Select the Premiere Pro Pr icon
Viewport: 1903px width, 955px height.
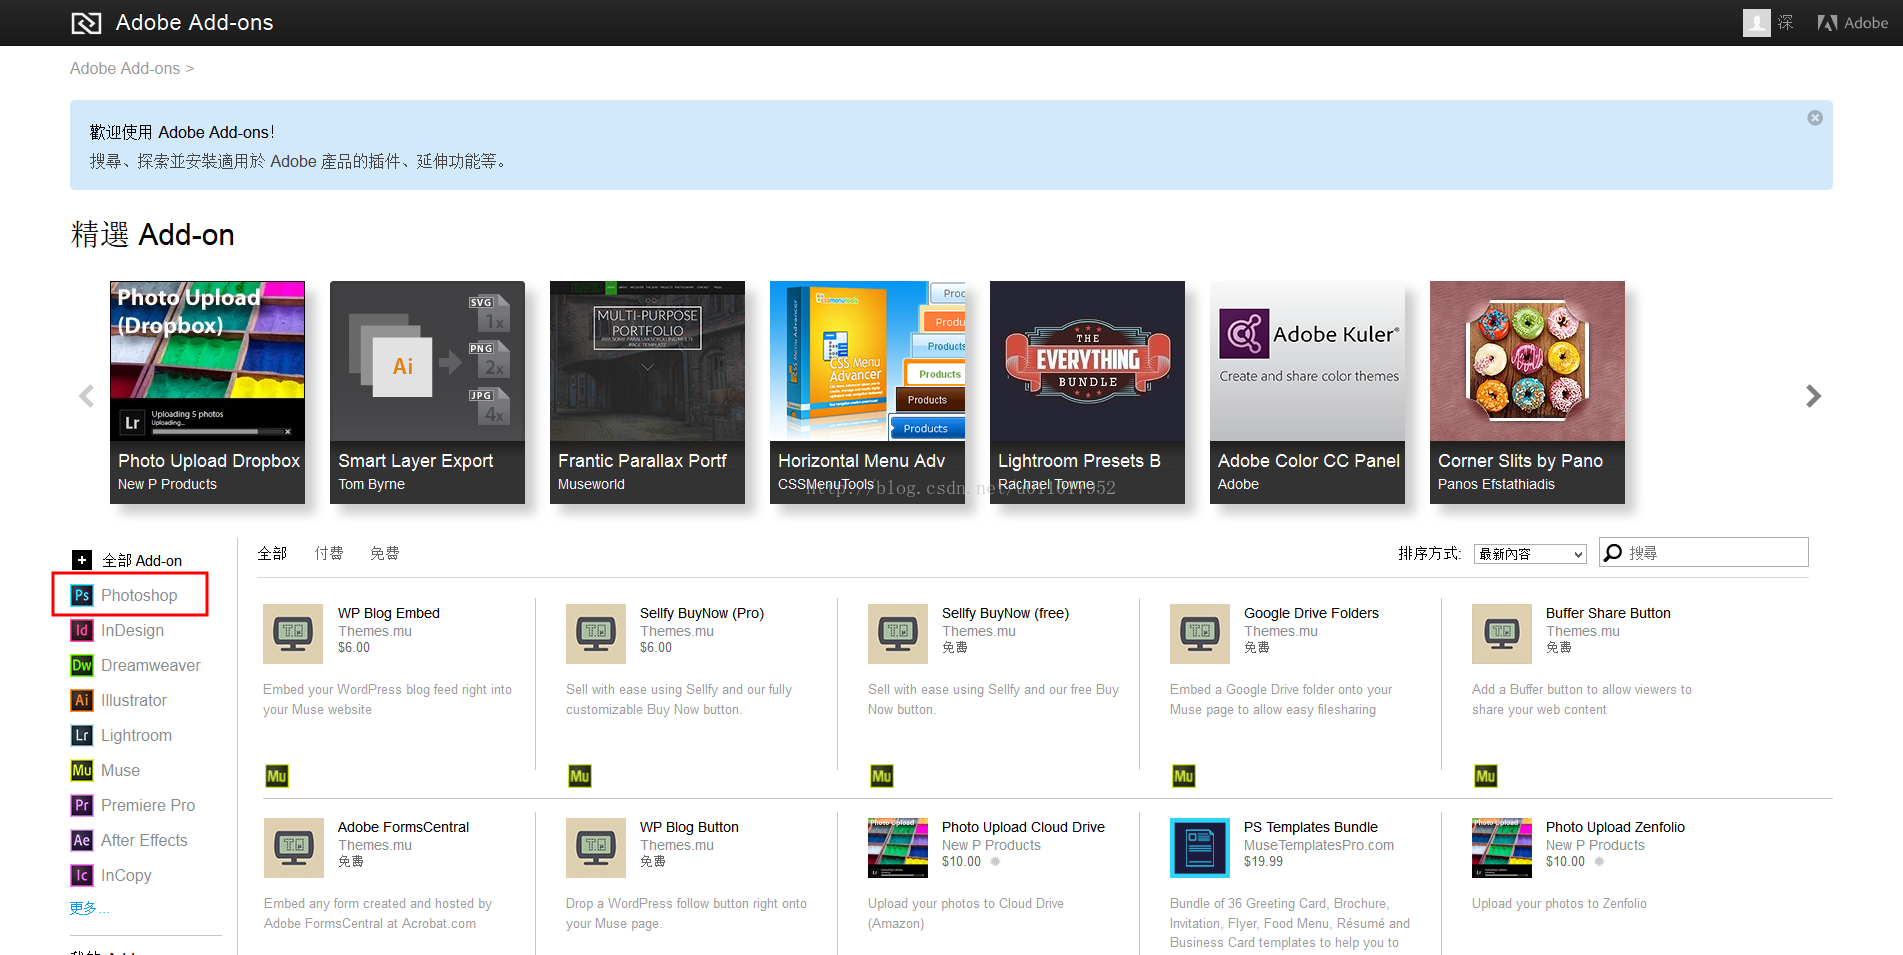coord(82,805)
